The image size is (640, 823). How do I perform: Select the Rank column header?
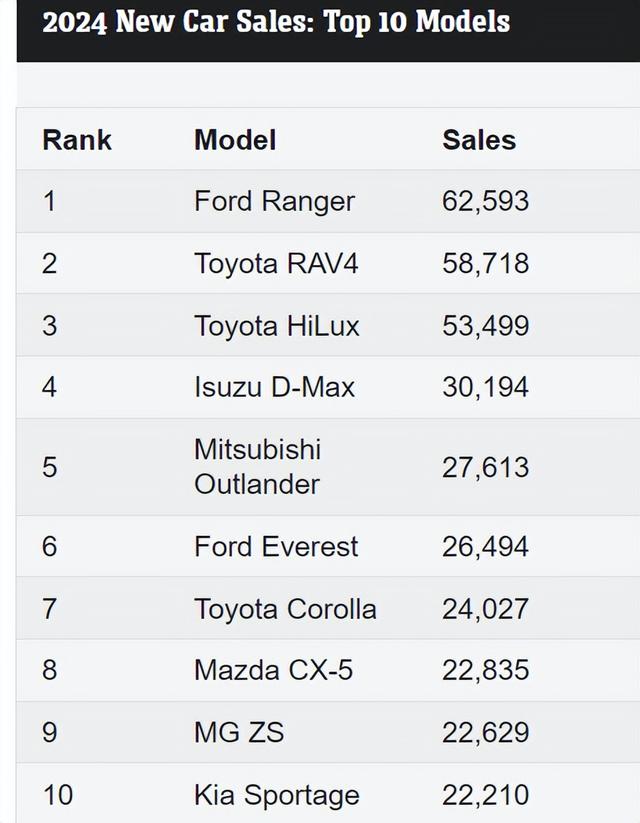click(77, 140)
